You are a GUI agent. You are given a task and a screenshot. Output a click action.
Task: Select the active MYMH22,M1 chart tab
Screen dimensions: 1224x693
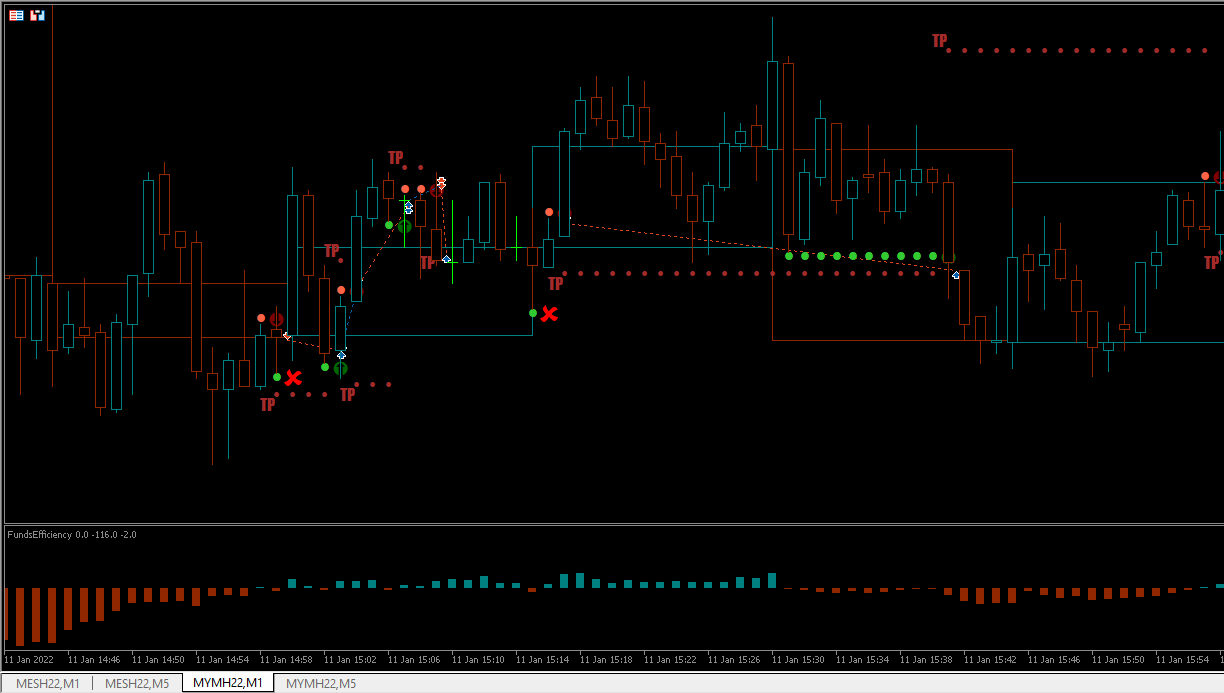click(227, 684)
